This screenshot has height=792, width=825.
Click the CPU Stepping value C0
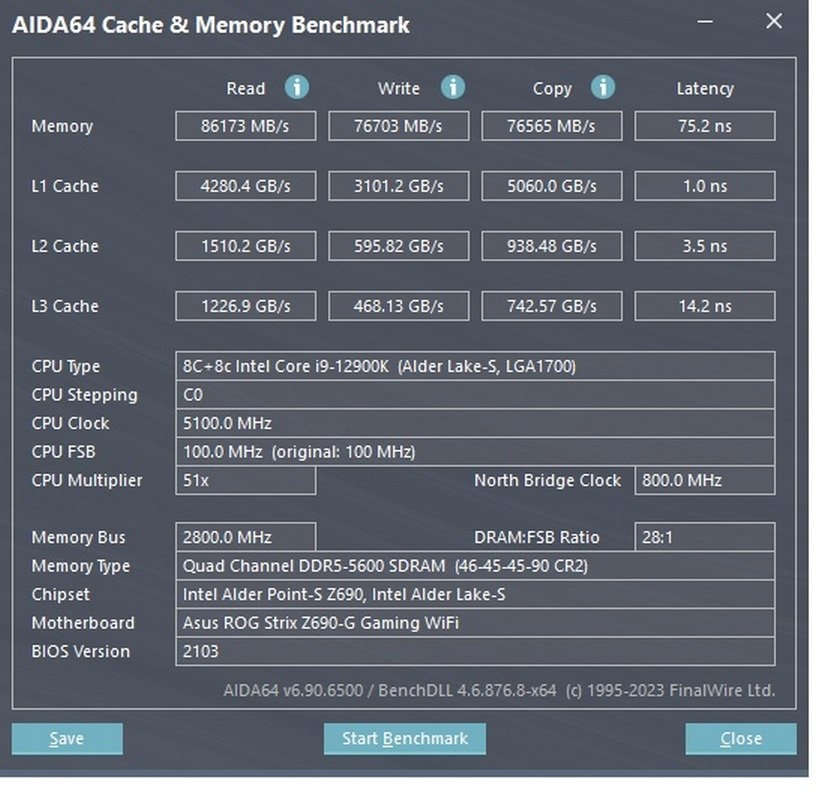tap(475, 395)
